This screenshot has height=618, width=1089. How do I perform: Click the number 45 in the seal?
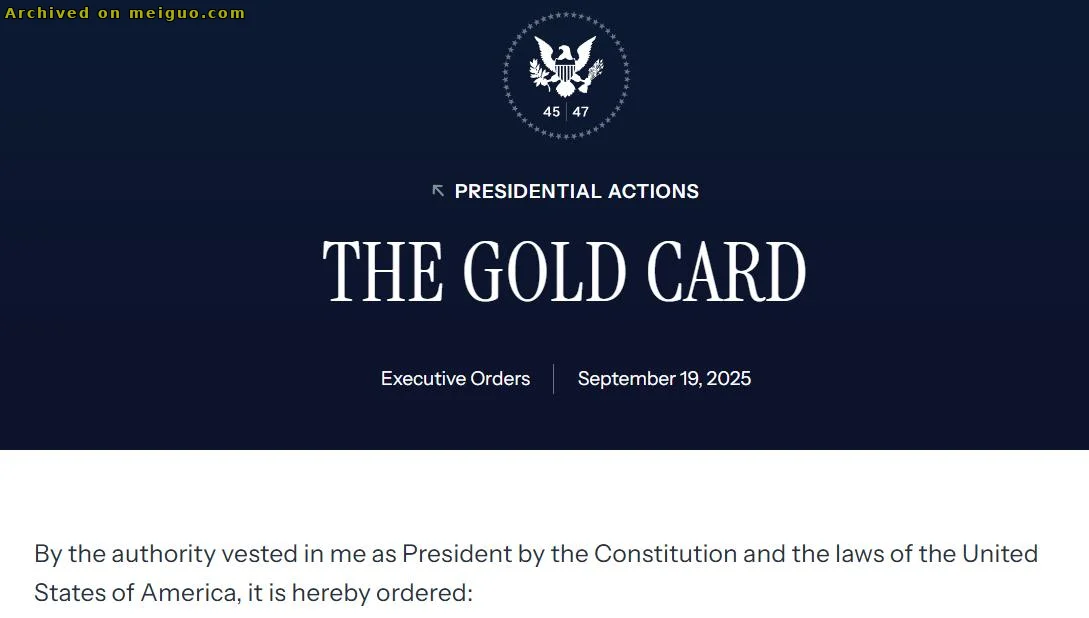click(x=551, y=112)
